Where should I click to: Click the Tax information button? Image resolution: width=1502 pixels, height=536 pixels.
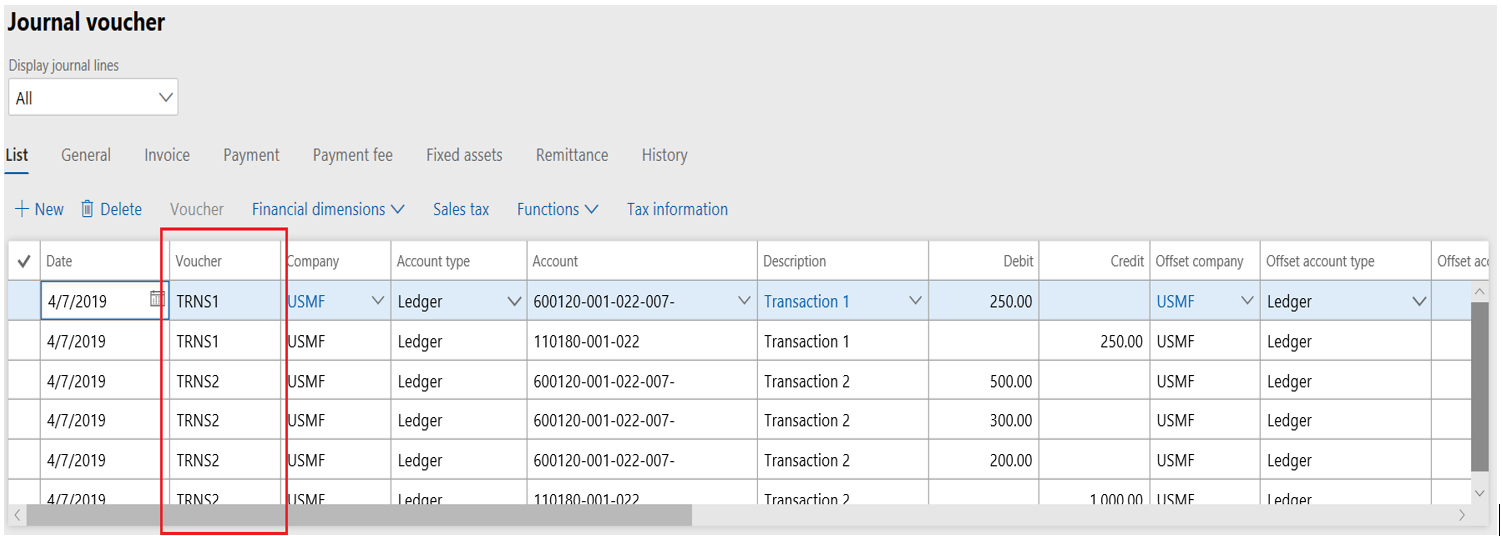677,209
